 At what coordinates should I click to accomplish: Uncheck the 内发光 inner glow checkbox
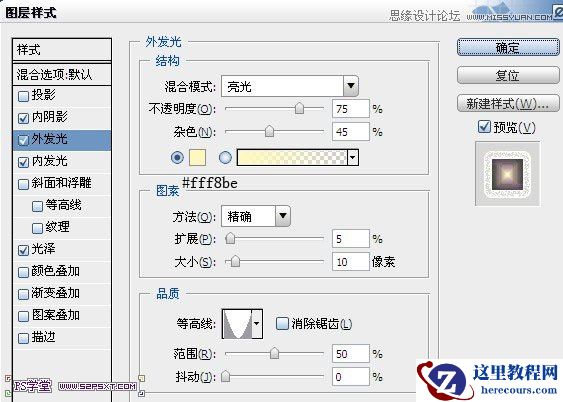click(x=23, y=162)
